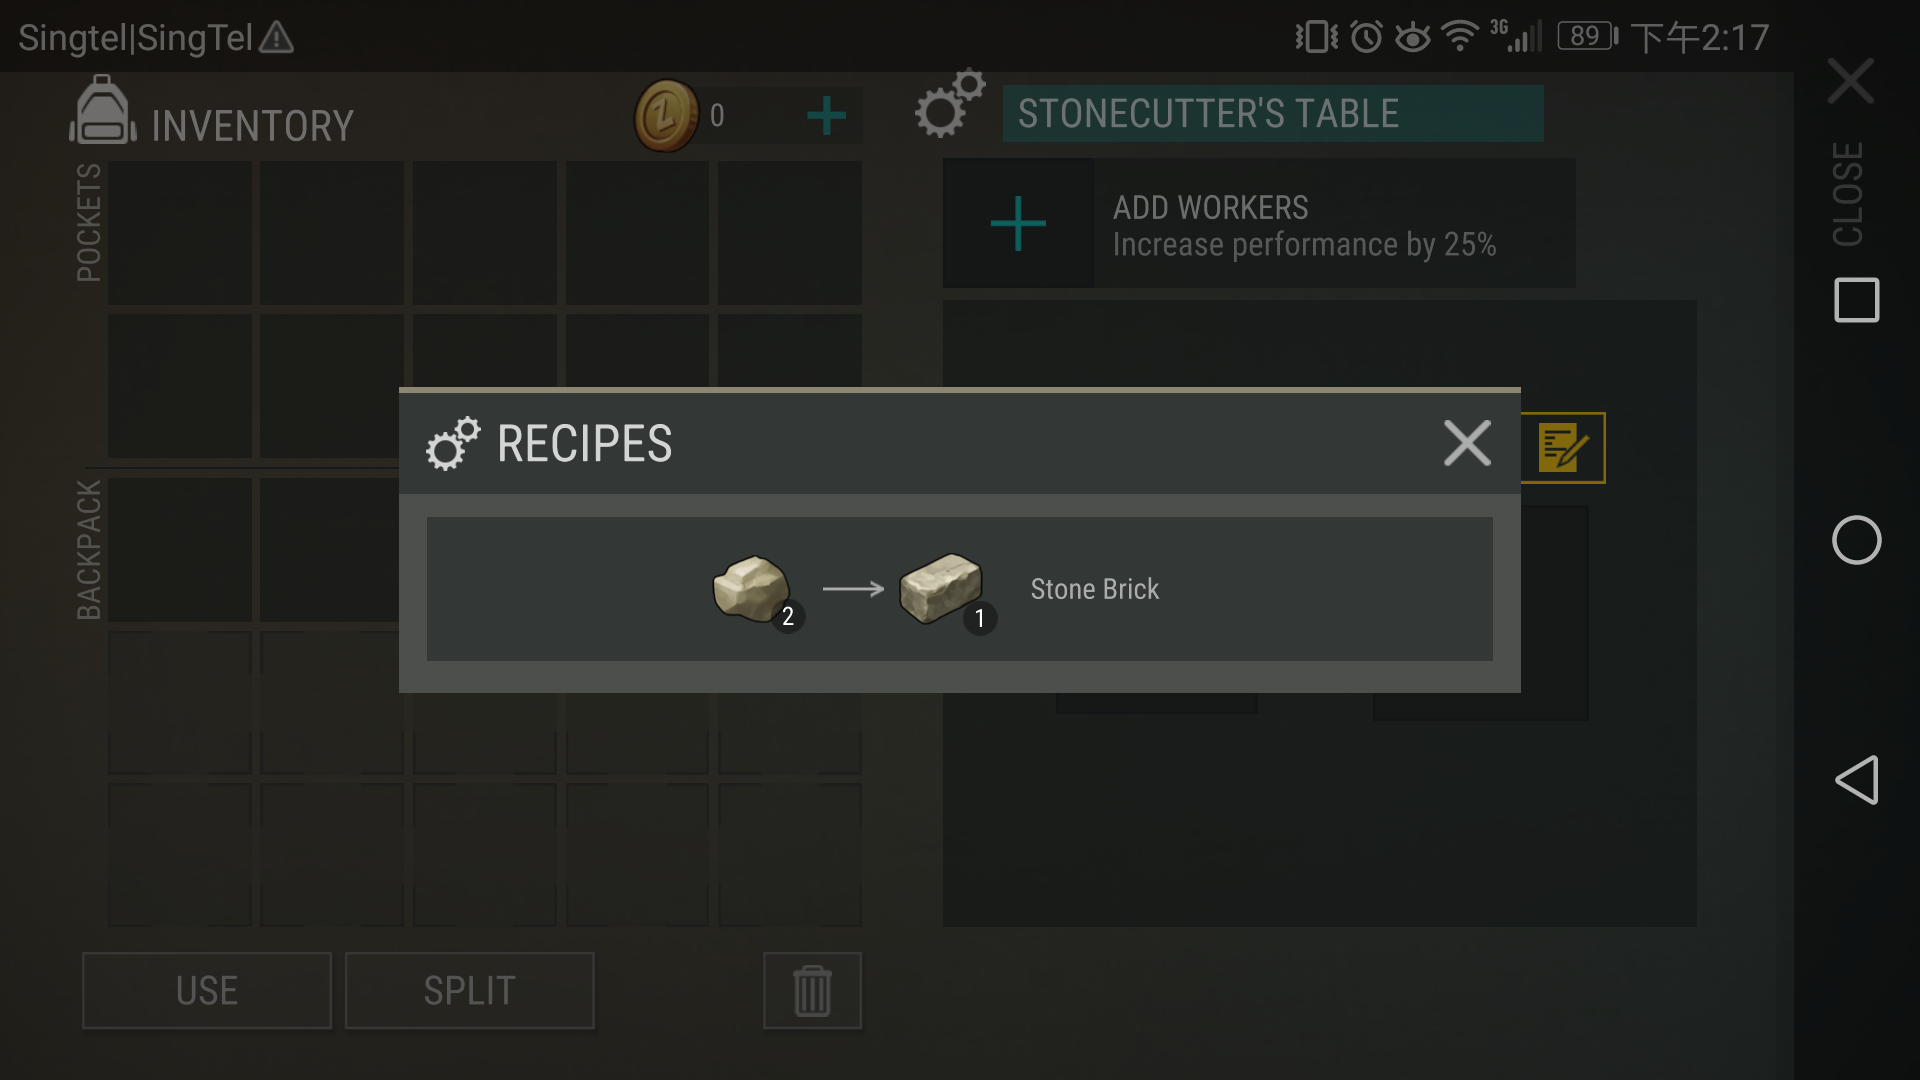Viewport: 1920px width, 1080px height.
Task: Click the USE button
Action: [x=207, y=991]
